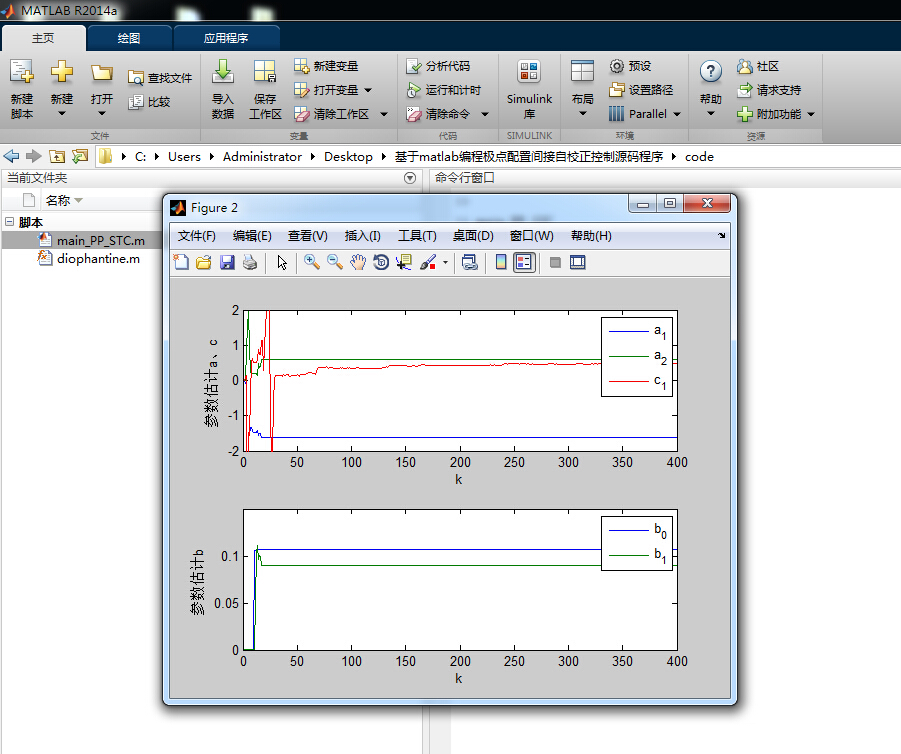Click 社区 (Community) in the toolstrip

point(758,66)
